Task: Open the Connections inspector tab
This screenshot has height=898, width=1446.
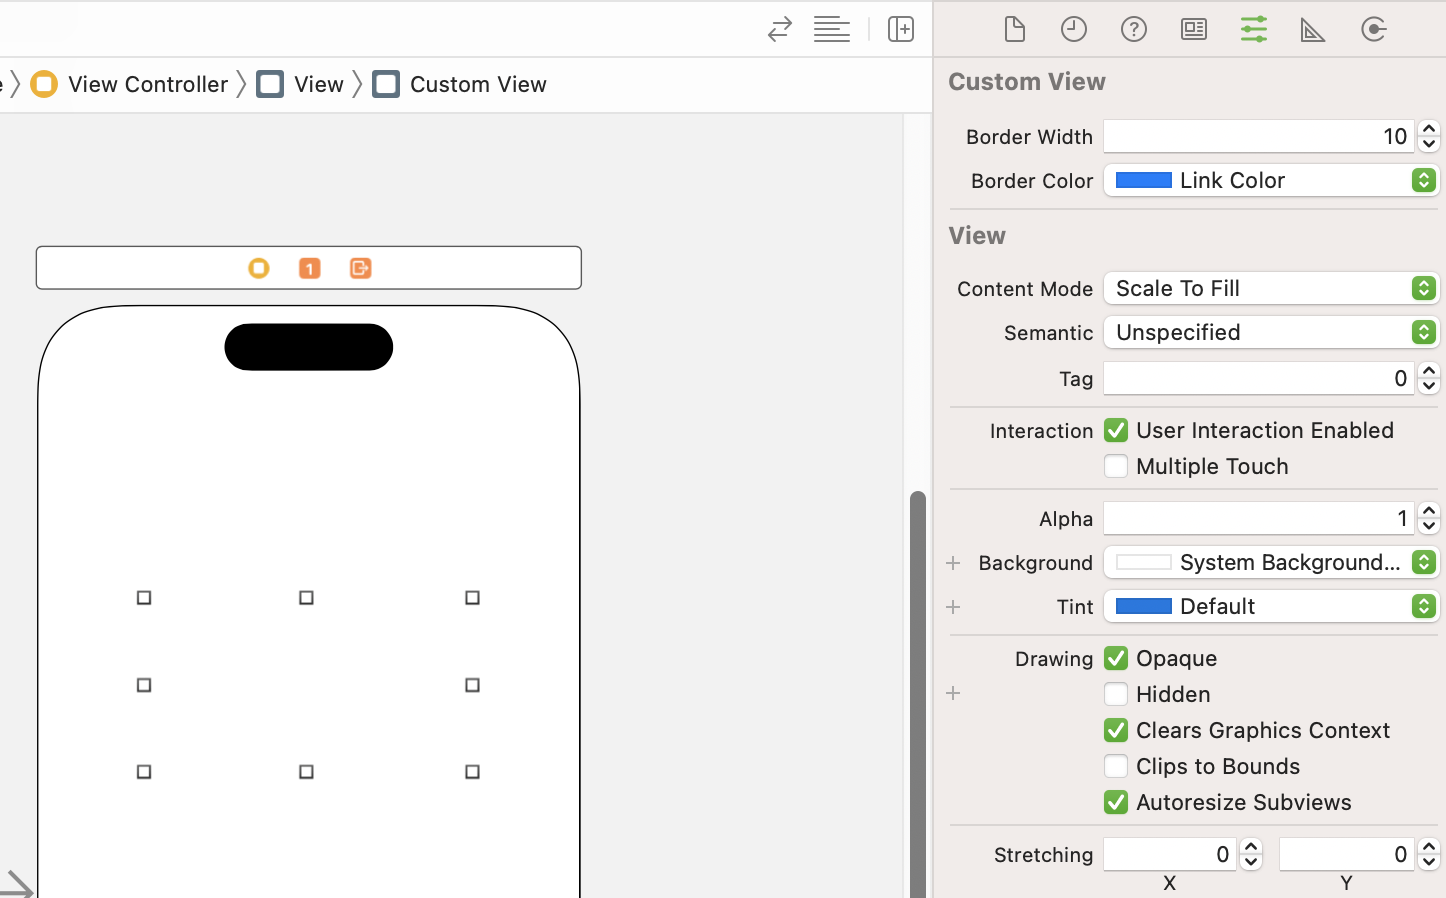Action: [1374, 29]
